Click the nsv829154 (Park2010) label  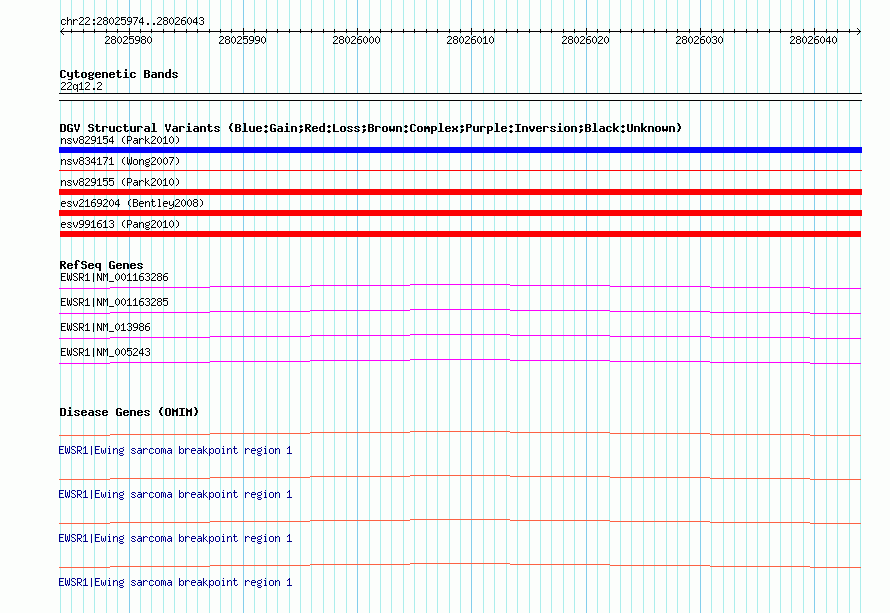(x=120, y=140)
